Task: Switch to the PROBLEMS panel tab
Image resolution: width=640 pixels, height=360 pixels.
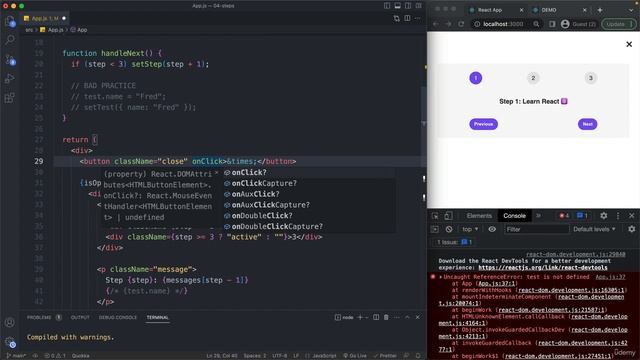Action: pyautogui.click(x=39, y=317)
